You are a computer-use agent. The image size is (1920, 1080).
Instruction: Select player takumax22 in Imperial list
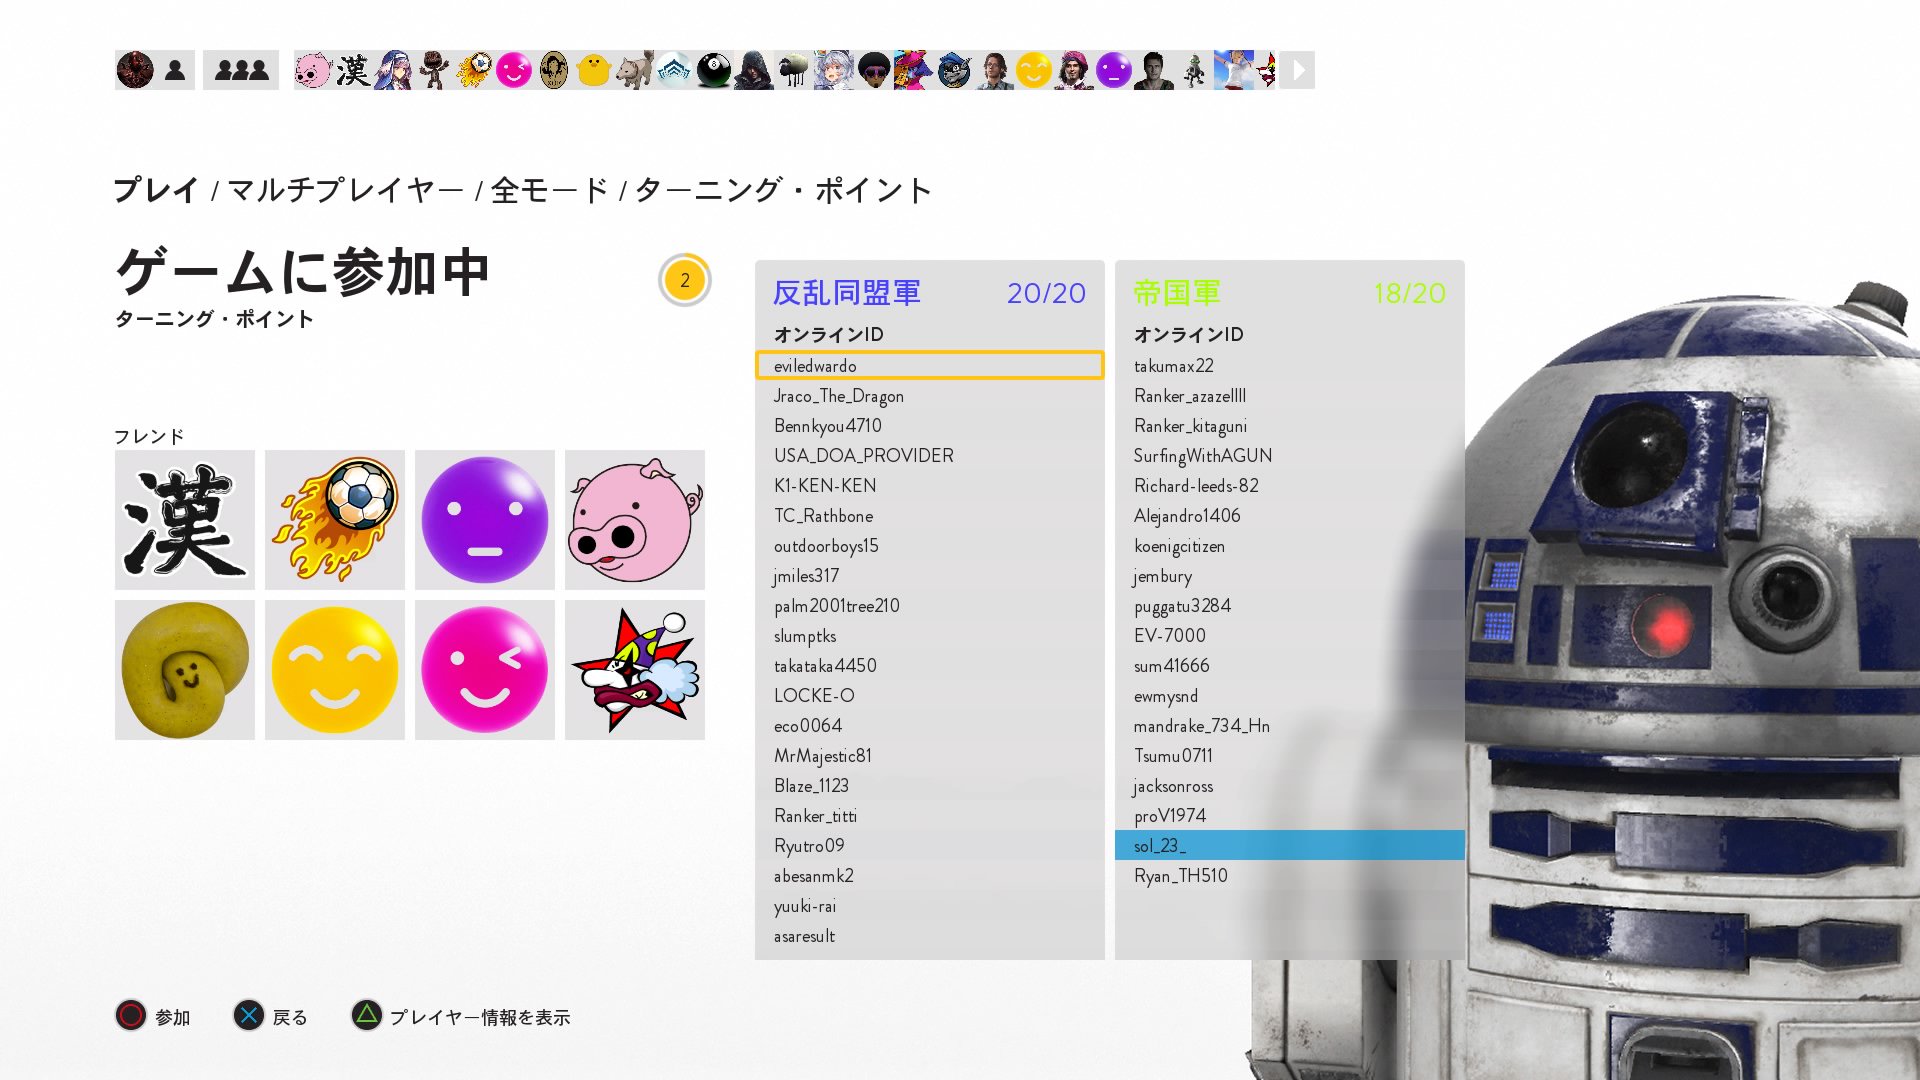point(1290,366)
